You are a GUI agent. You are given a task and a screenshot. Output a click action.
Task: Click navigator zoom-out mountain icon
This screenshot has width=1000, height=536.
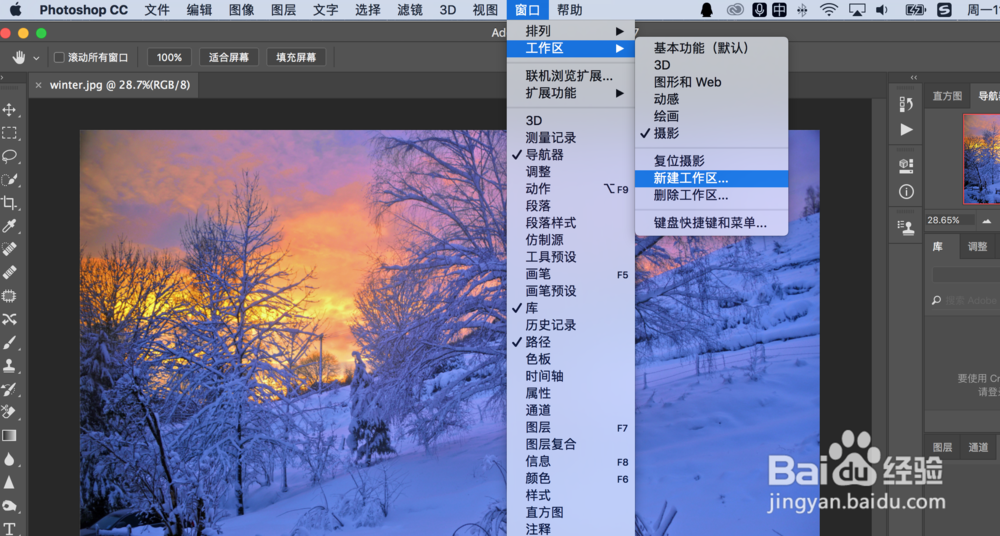point(987,221)
